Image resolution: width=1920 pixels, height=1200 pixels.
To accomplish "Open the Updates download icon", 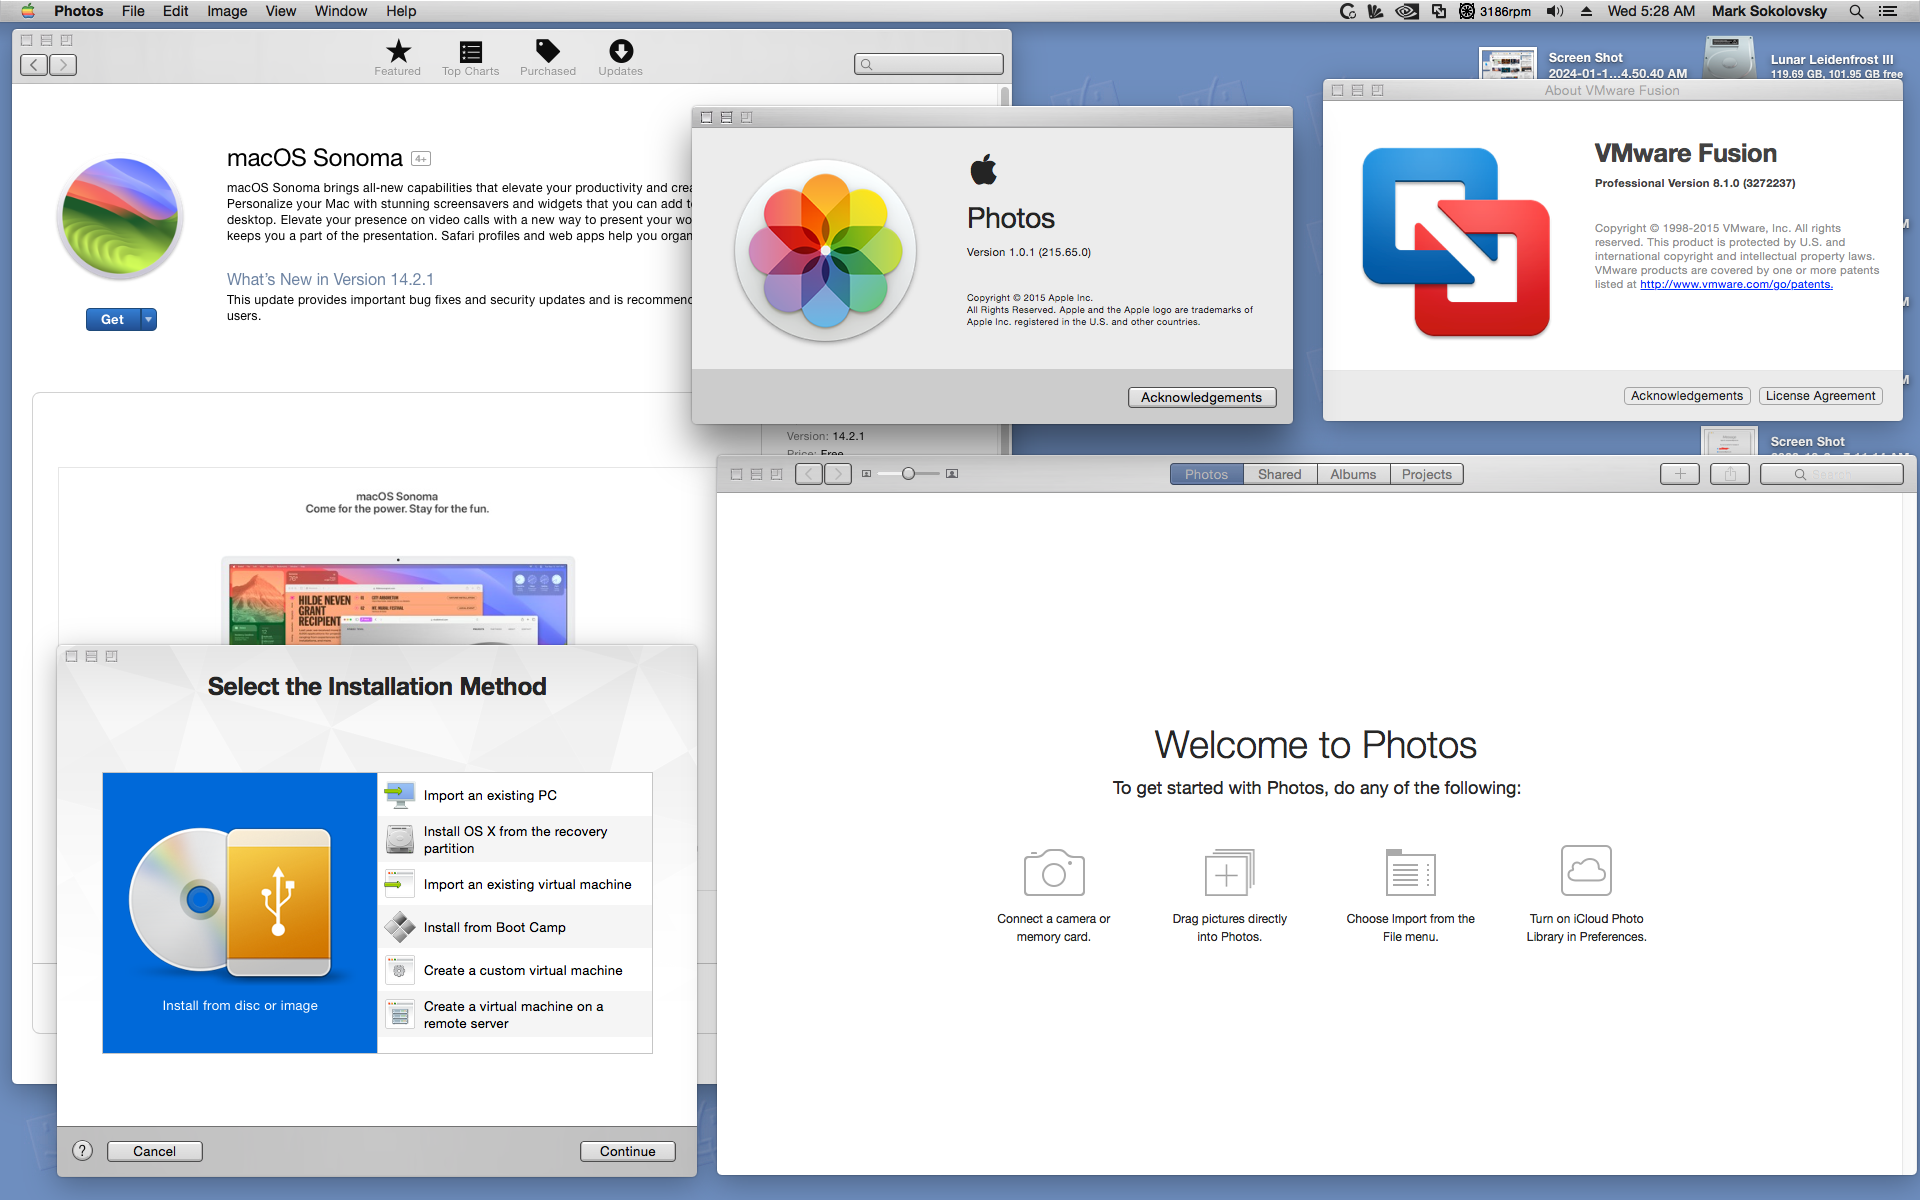I will point(620,52).
